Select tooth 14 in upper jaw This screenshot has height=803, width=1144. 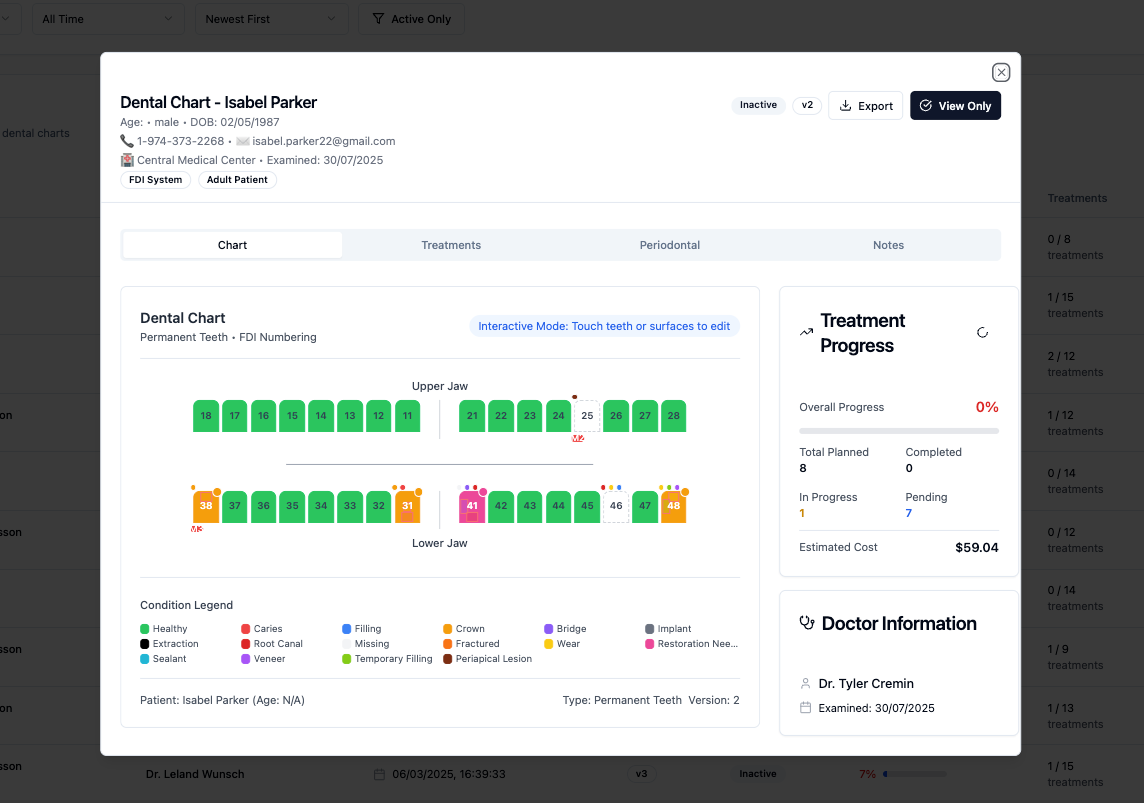321,416
